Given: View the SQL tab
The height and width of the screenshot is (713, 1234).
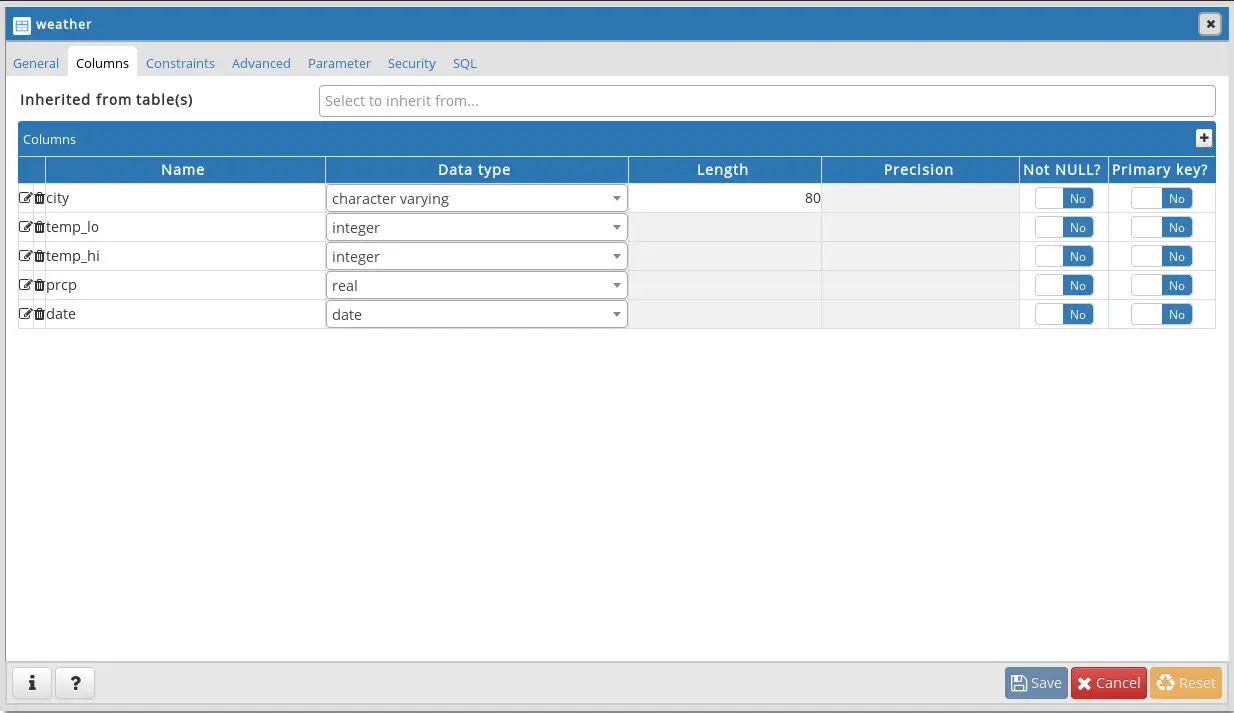Looking at the screenshot, I should tap(465, 63).
